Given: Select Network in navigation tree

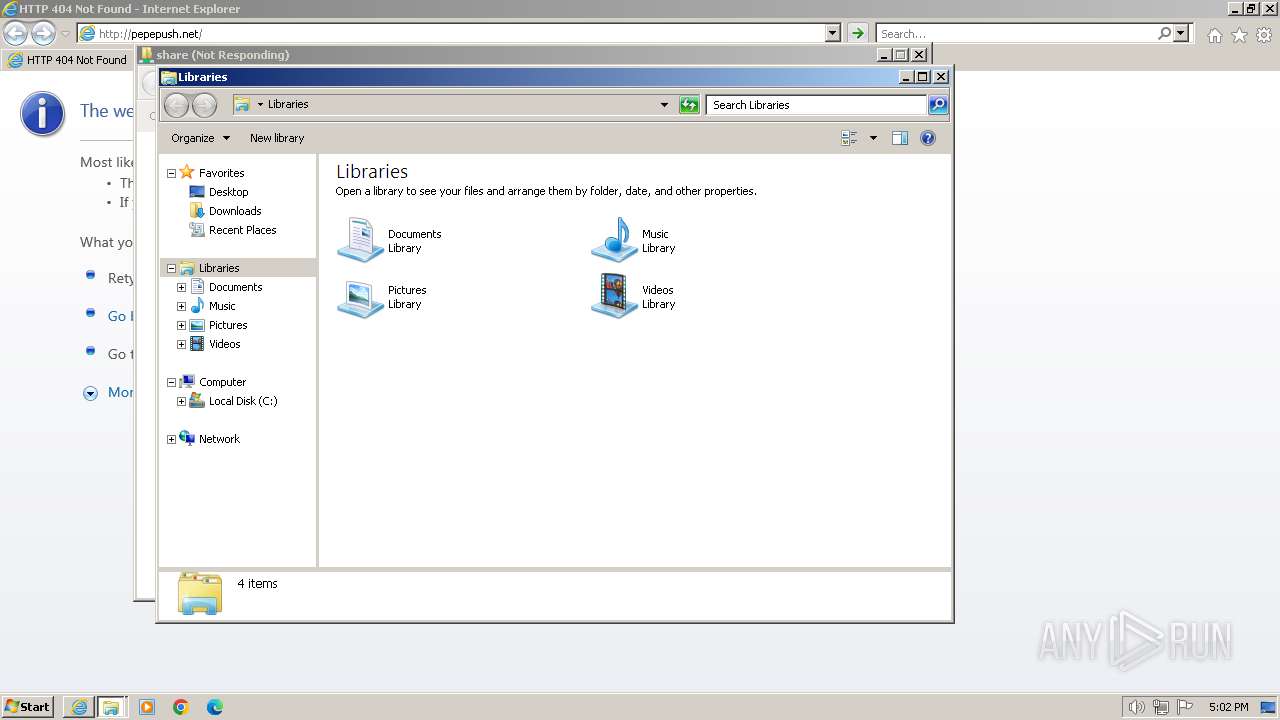Looking at the screenshot, I should [x=219, y=439].
